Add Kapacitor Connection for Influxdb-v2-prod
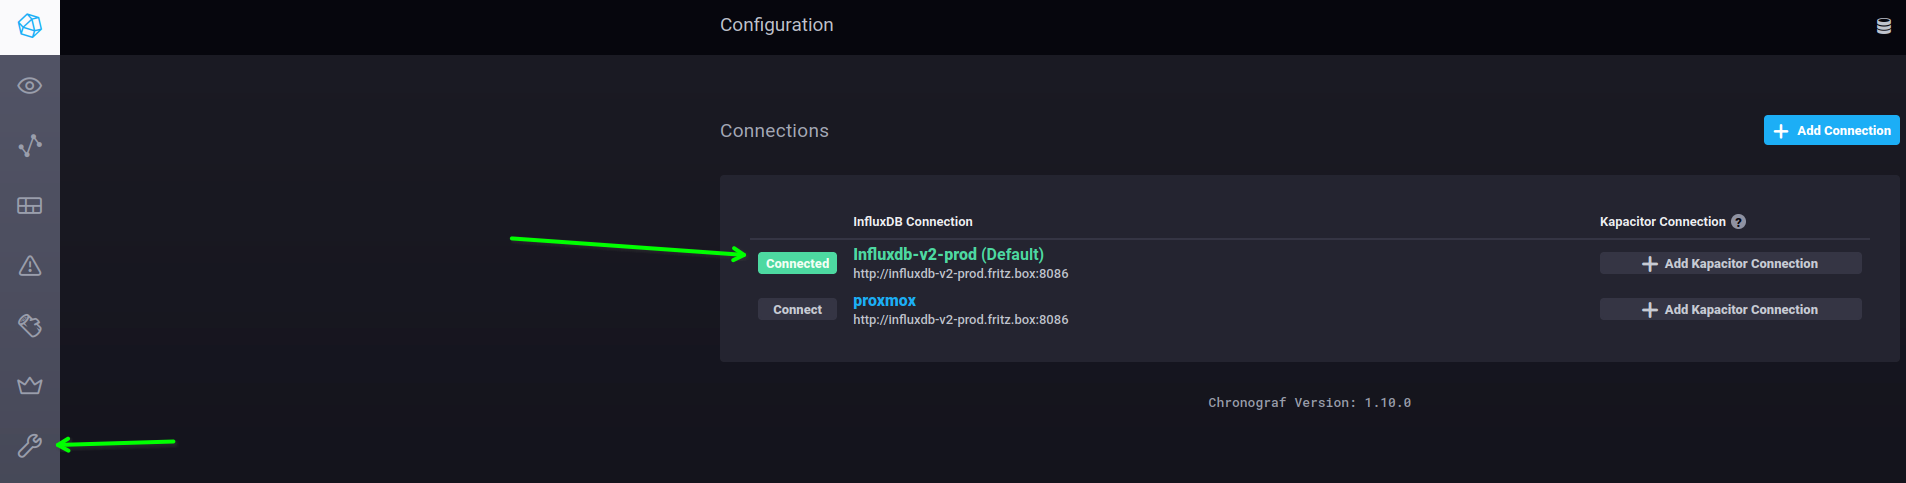Screen dimensions: 1906x483 click(x=1731, y=264)
